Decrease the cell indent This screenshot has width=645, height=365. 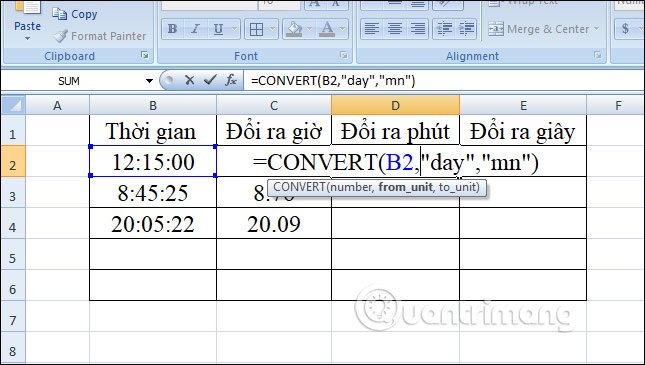click(444, 29)
